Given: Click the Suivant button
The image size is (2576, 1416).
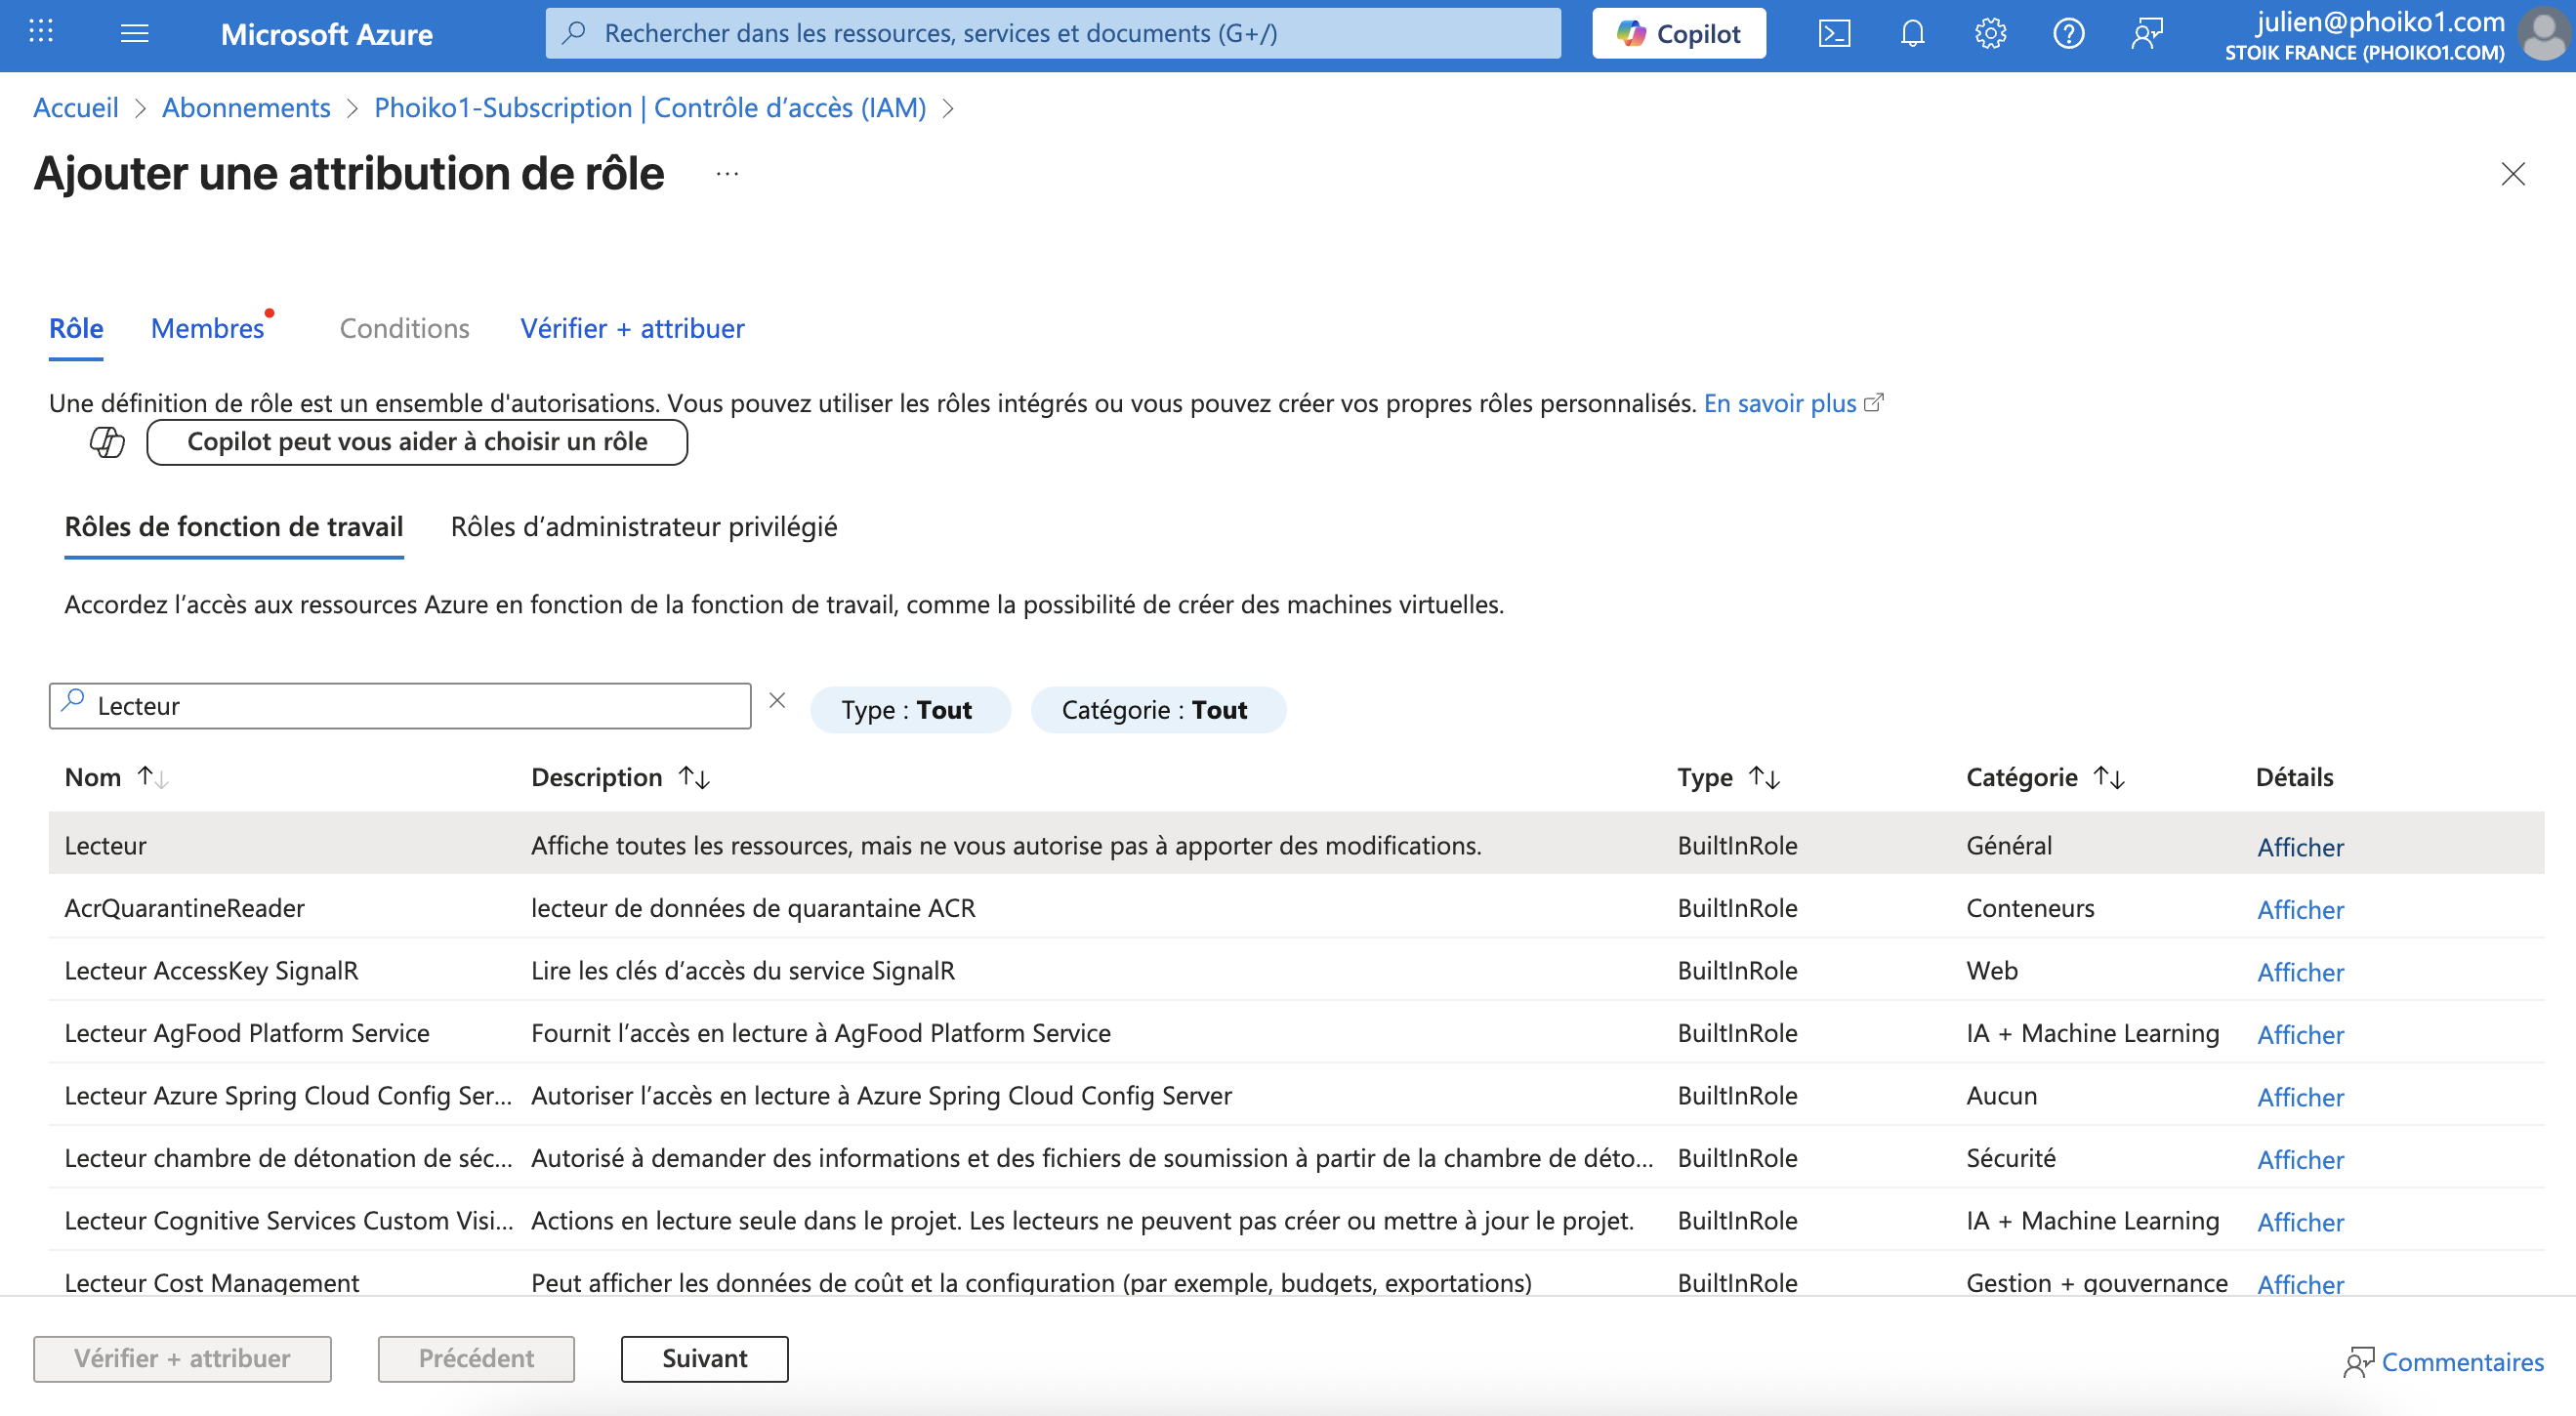Looking at the screenshot, I should [704, 1358].
